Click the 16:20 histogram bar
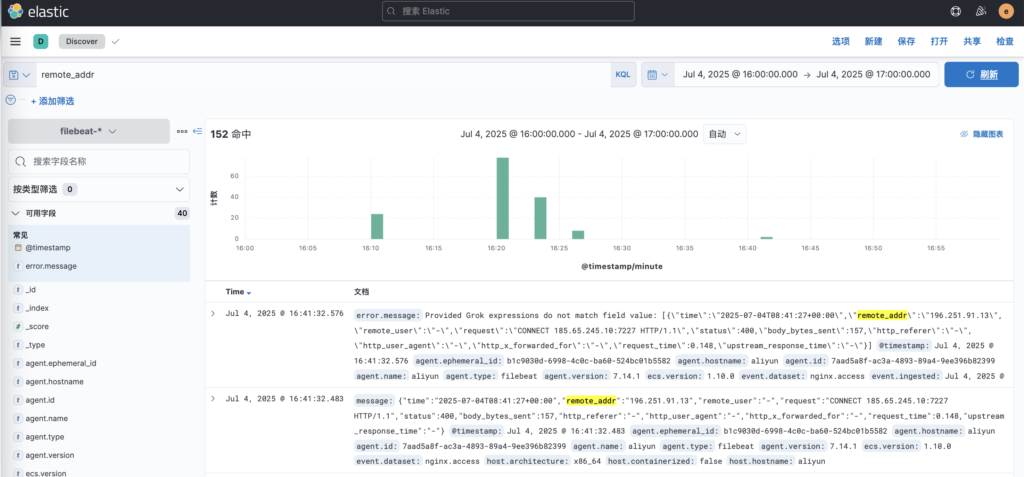The width and height of the screenshot is (1024, 477). [x=503, y=198]
